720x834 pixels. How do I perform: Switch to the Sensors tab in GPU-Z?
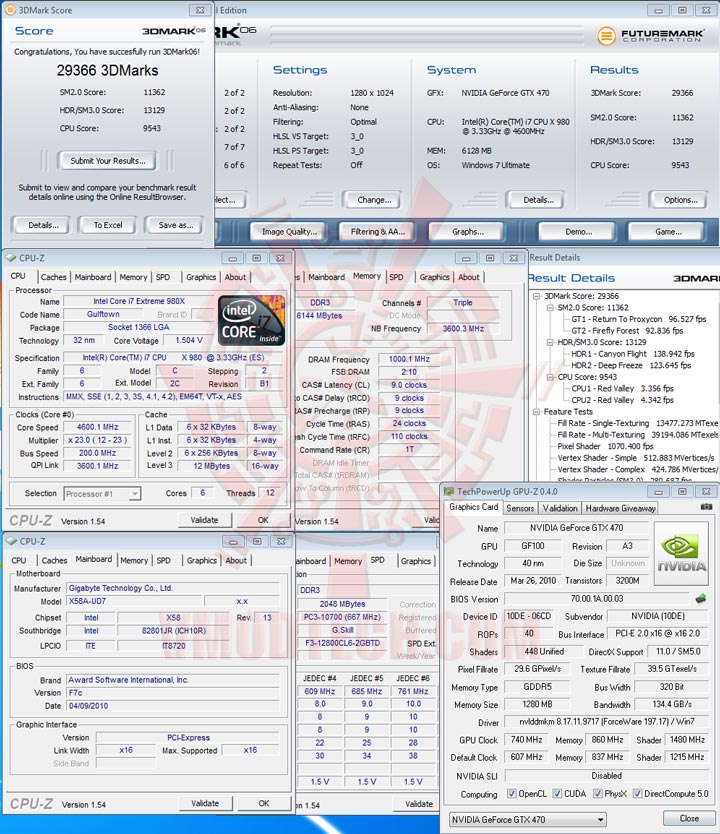click(x=520, y=508)
